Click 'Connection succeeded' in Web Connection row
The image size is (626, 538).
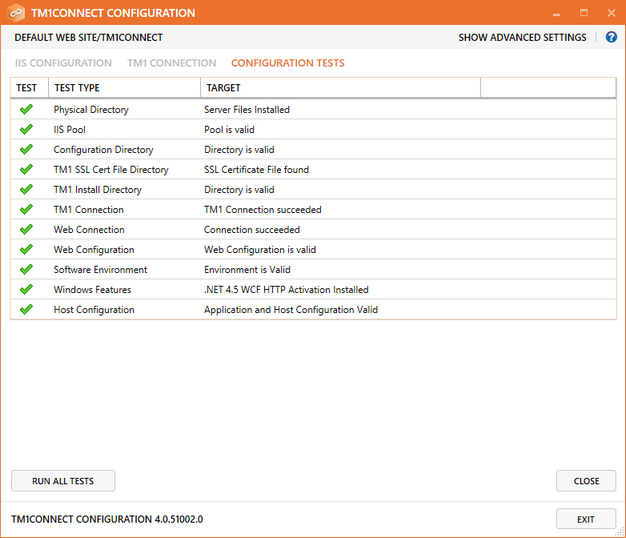[252, 229]
